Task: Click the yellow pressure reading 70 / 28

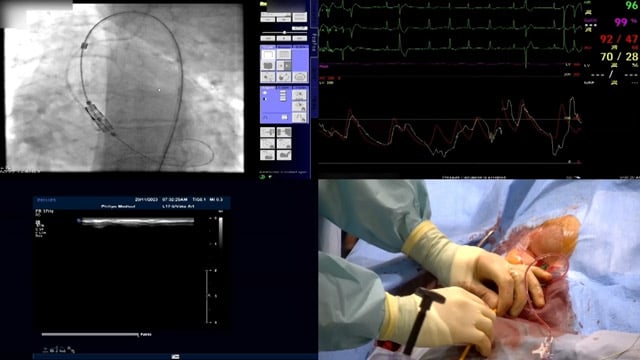Action: [619, 57]
